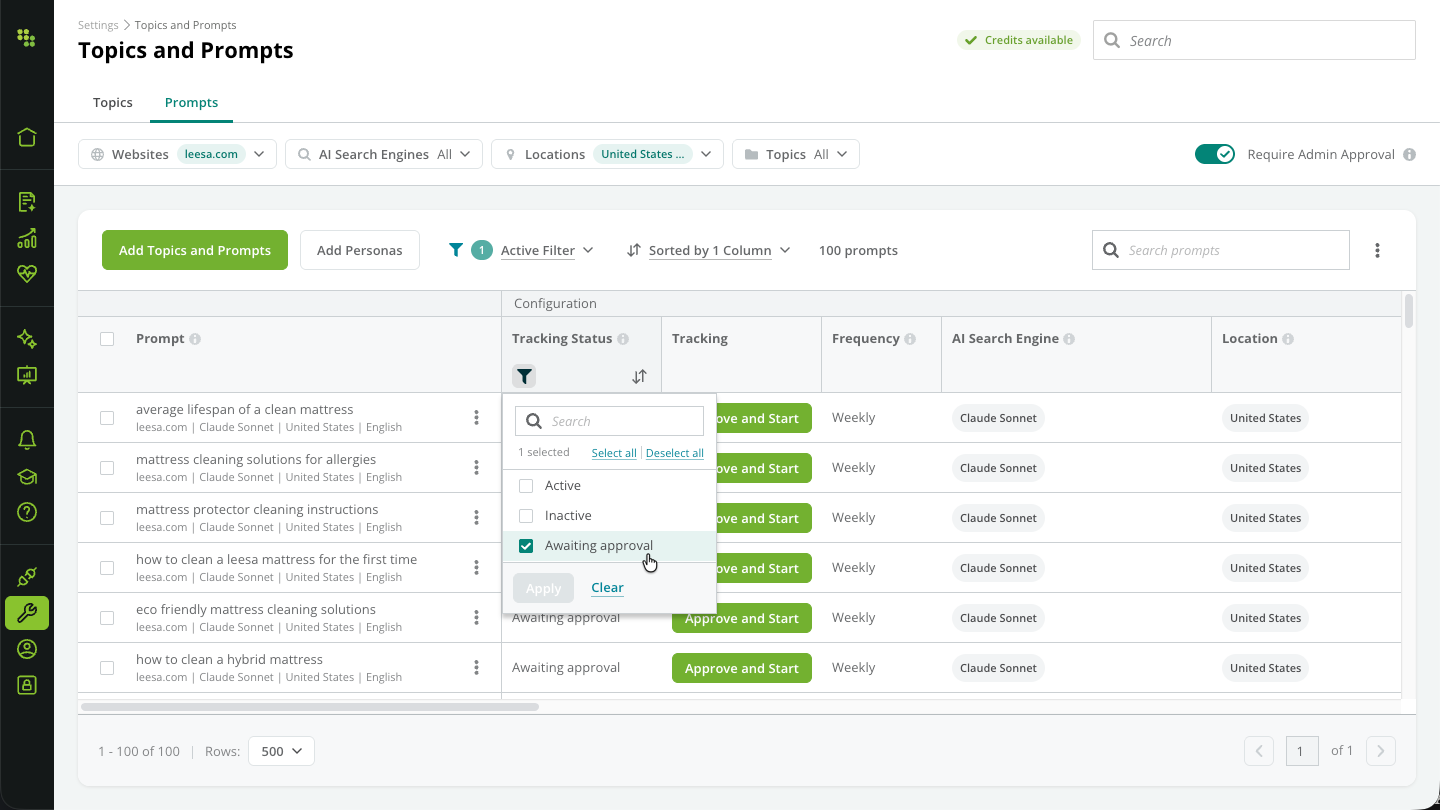Image resolution: width=1440 pixels, height=810 pixels.
Task: Open the growth chart icon in the sidebar
Action: point(27,238)
